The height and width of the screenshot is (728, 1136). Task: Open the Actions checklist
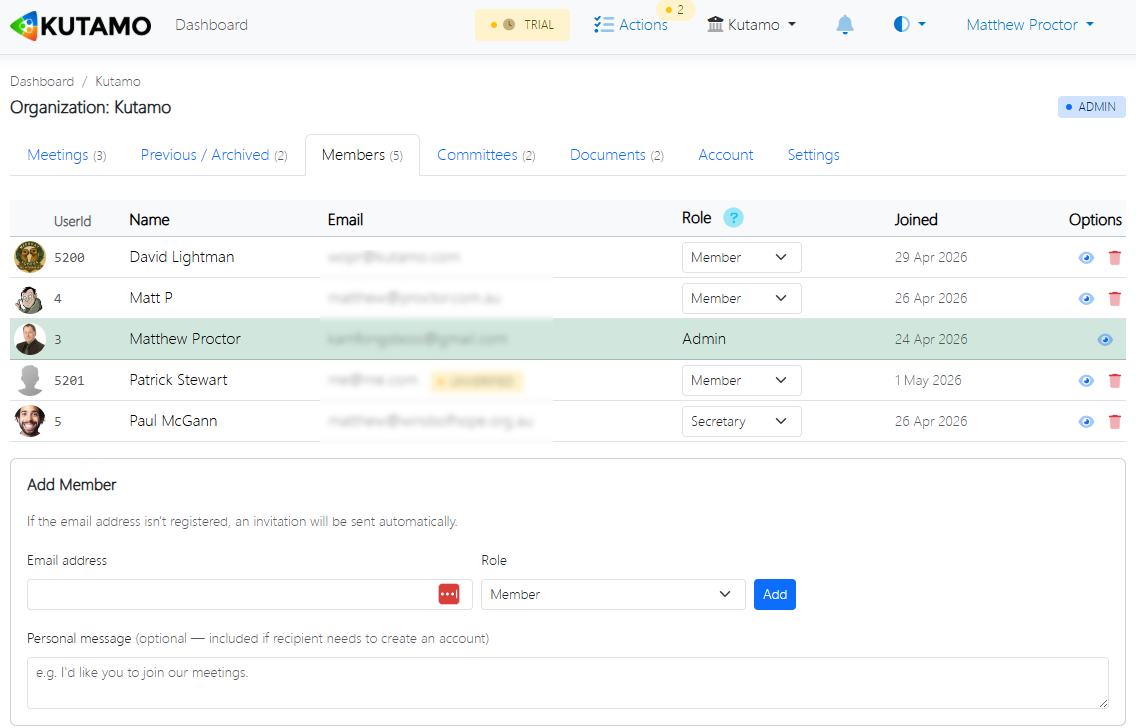coord(630,25)
